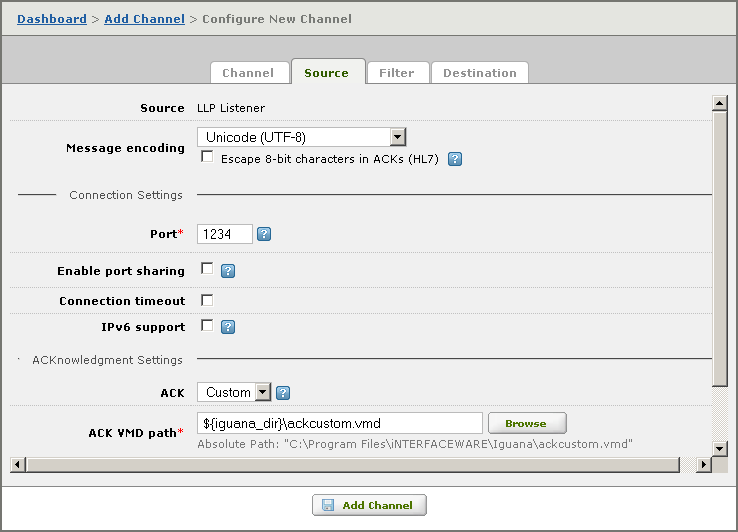This screenshot has width=738, height=532.
Task: Toggle the IPv6 support checkbox
Action: (x=207, y=325)
